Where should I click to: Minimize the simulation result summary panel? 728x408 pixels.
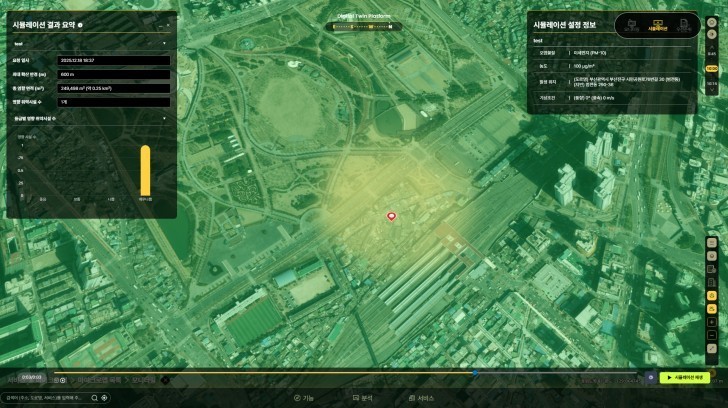click(x=158, y=22)
